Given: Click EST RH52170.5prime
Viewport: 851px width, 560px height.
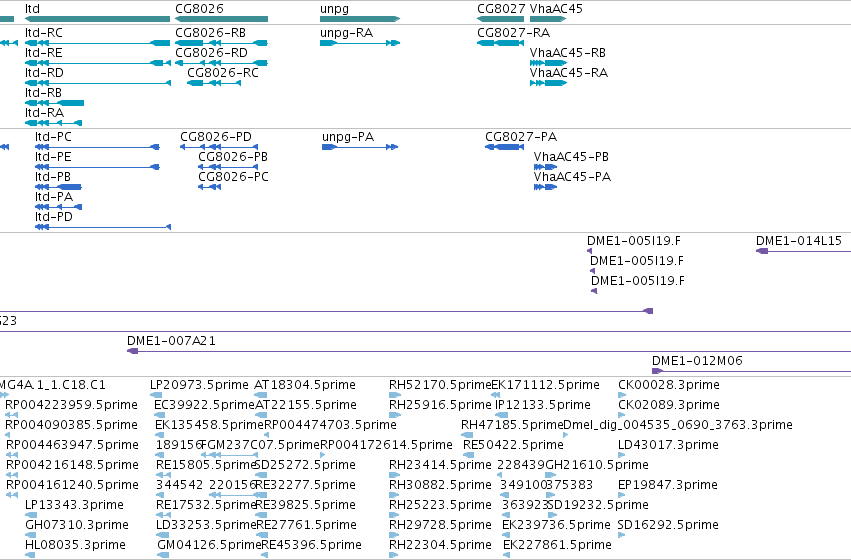Looking at the screenshot, I should (x=440, y=385).
